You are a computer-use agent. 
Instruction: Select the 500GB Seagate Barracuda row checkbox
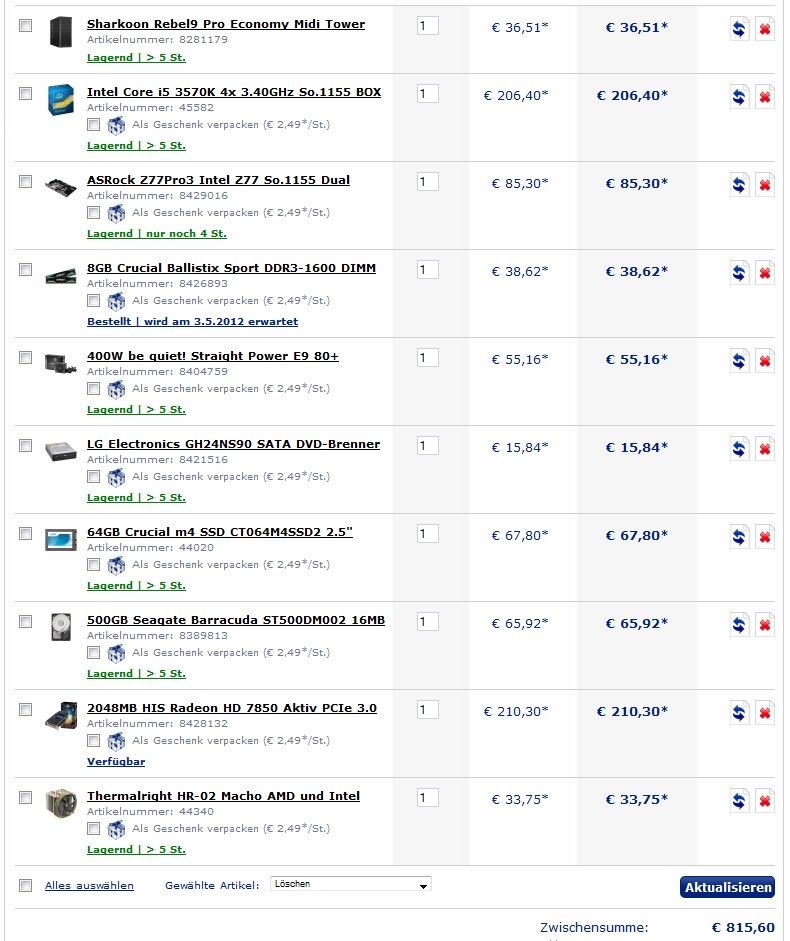point(25,621)
